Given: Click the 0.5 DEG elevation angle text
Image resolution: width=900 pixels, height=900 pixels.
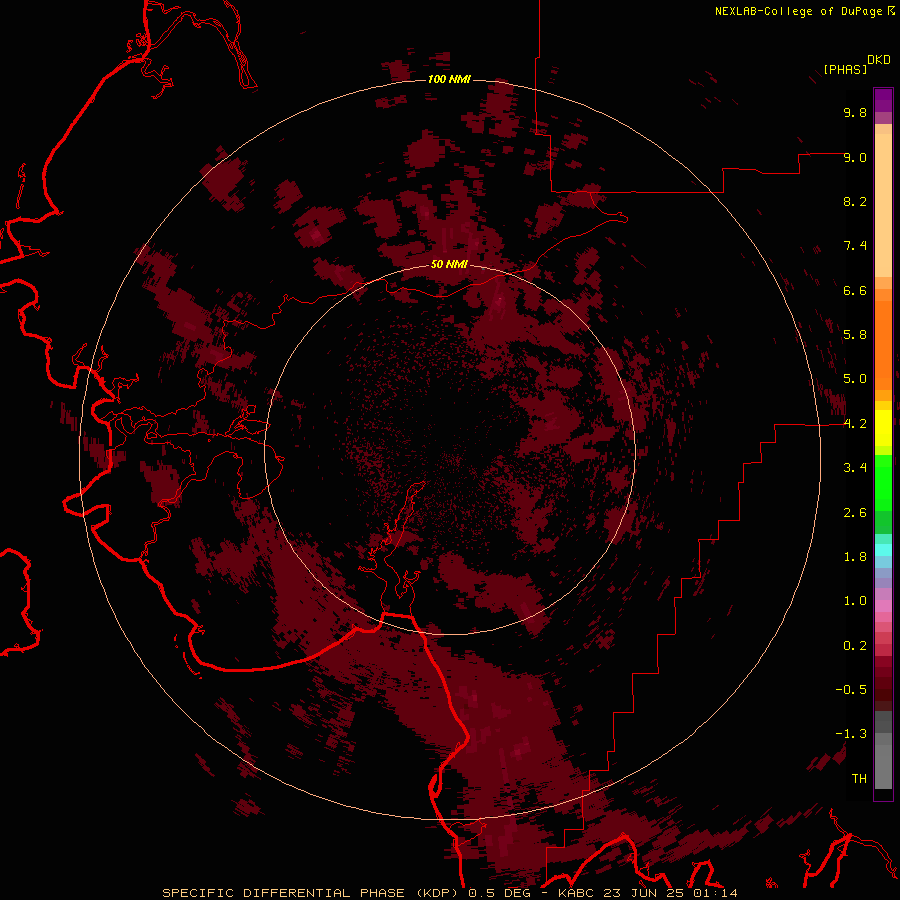Looking at the screenshot, I should tap(501, 893).
